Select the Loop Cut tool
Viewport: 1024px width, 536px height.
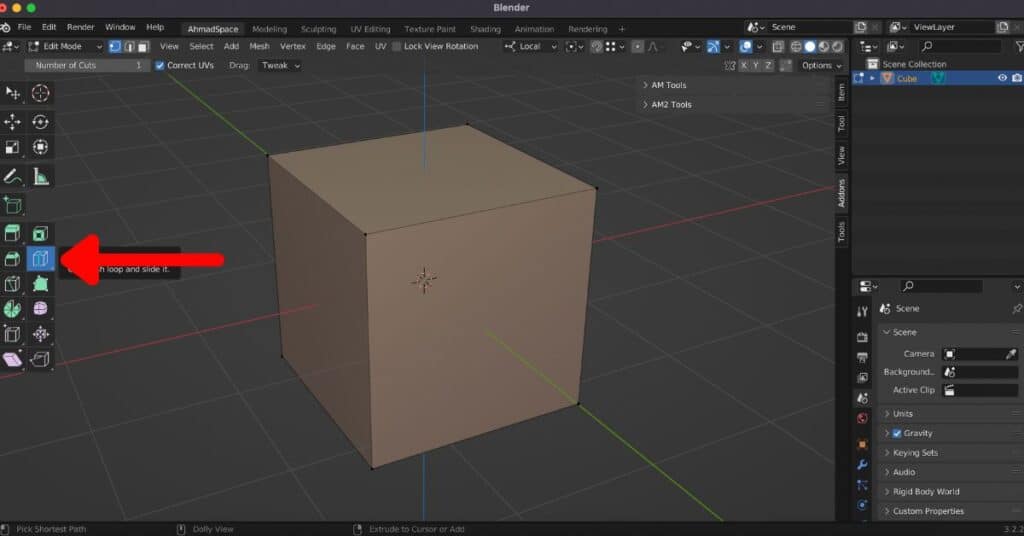point(41,259)
